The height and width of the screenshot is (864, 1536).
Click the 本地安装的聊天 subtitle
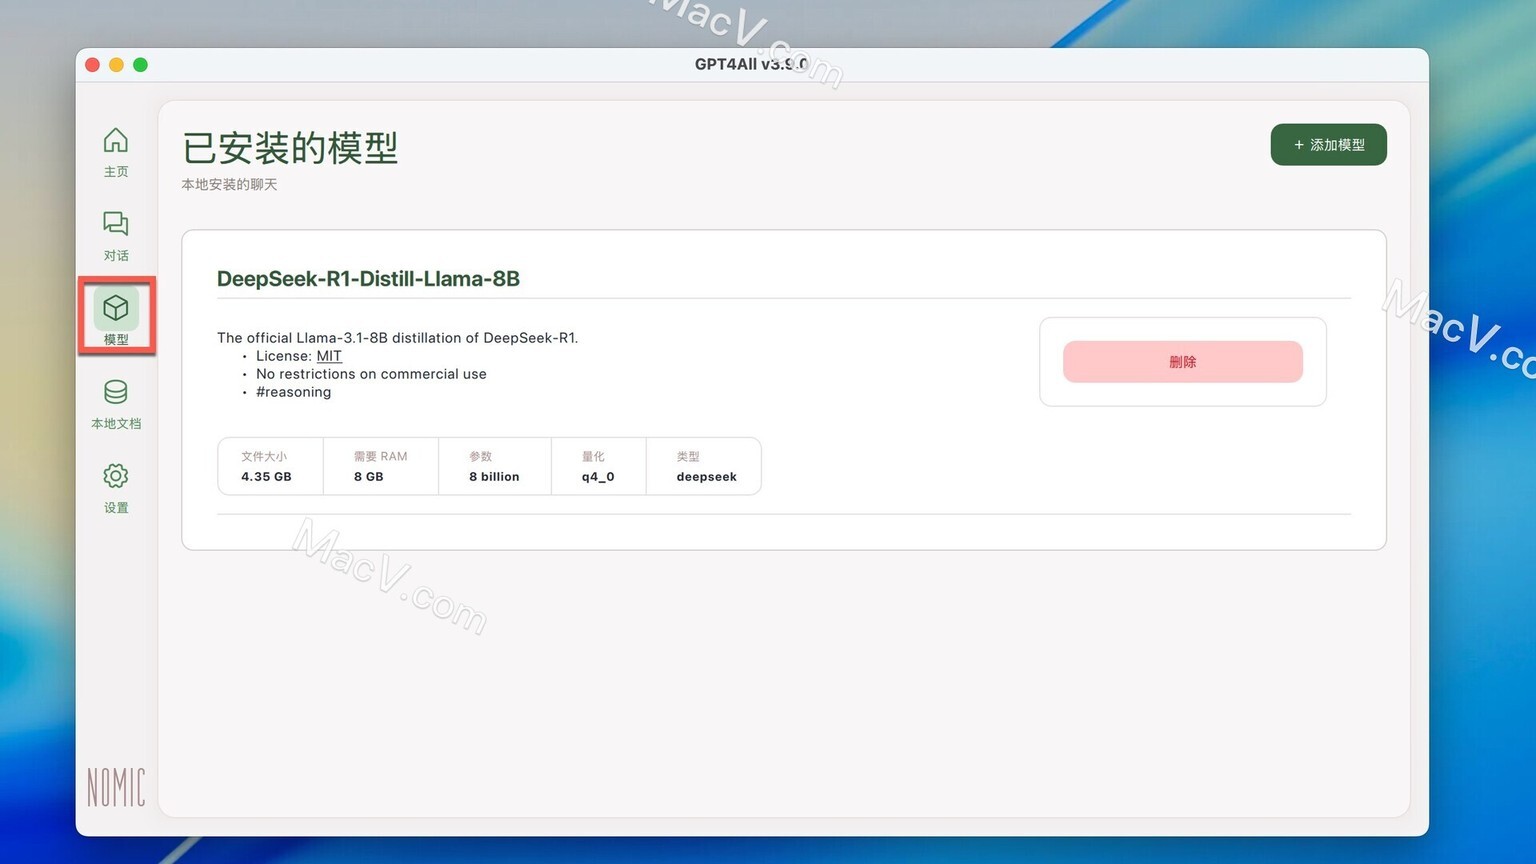[x=229, y=185]
